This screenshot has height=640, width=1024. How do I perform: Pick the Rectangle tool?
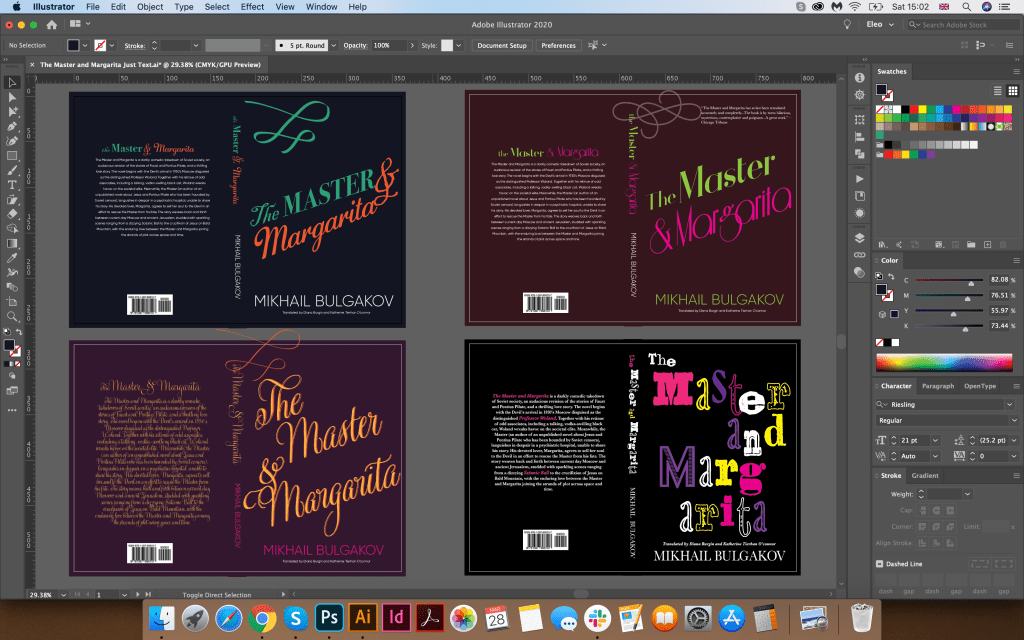12,156
